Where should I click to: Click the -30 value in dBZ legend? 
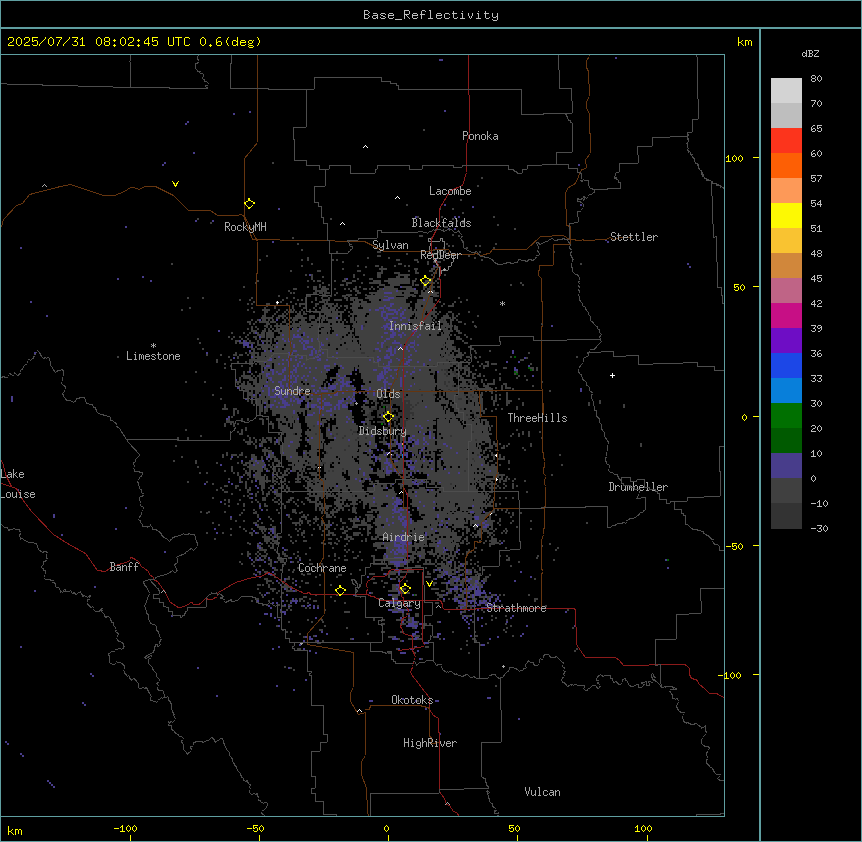point(819,528)
